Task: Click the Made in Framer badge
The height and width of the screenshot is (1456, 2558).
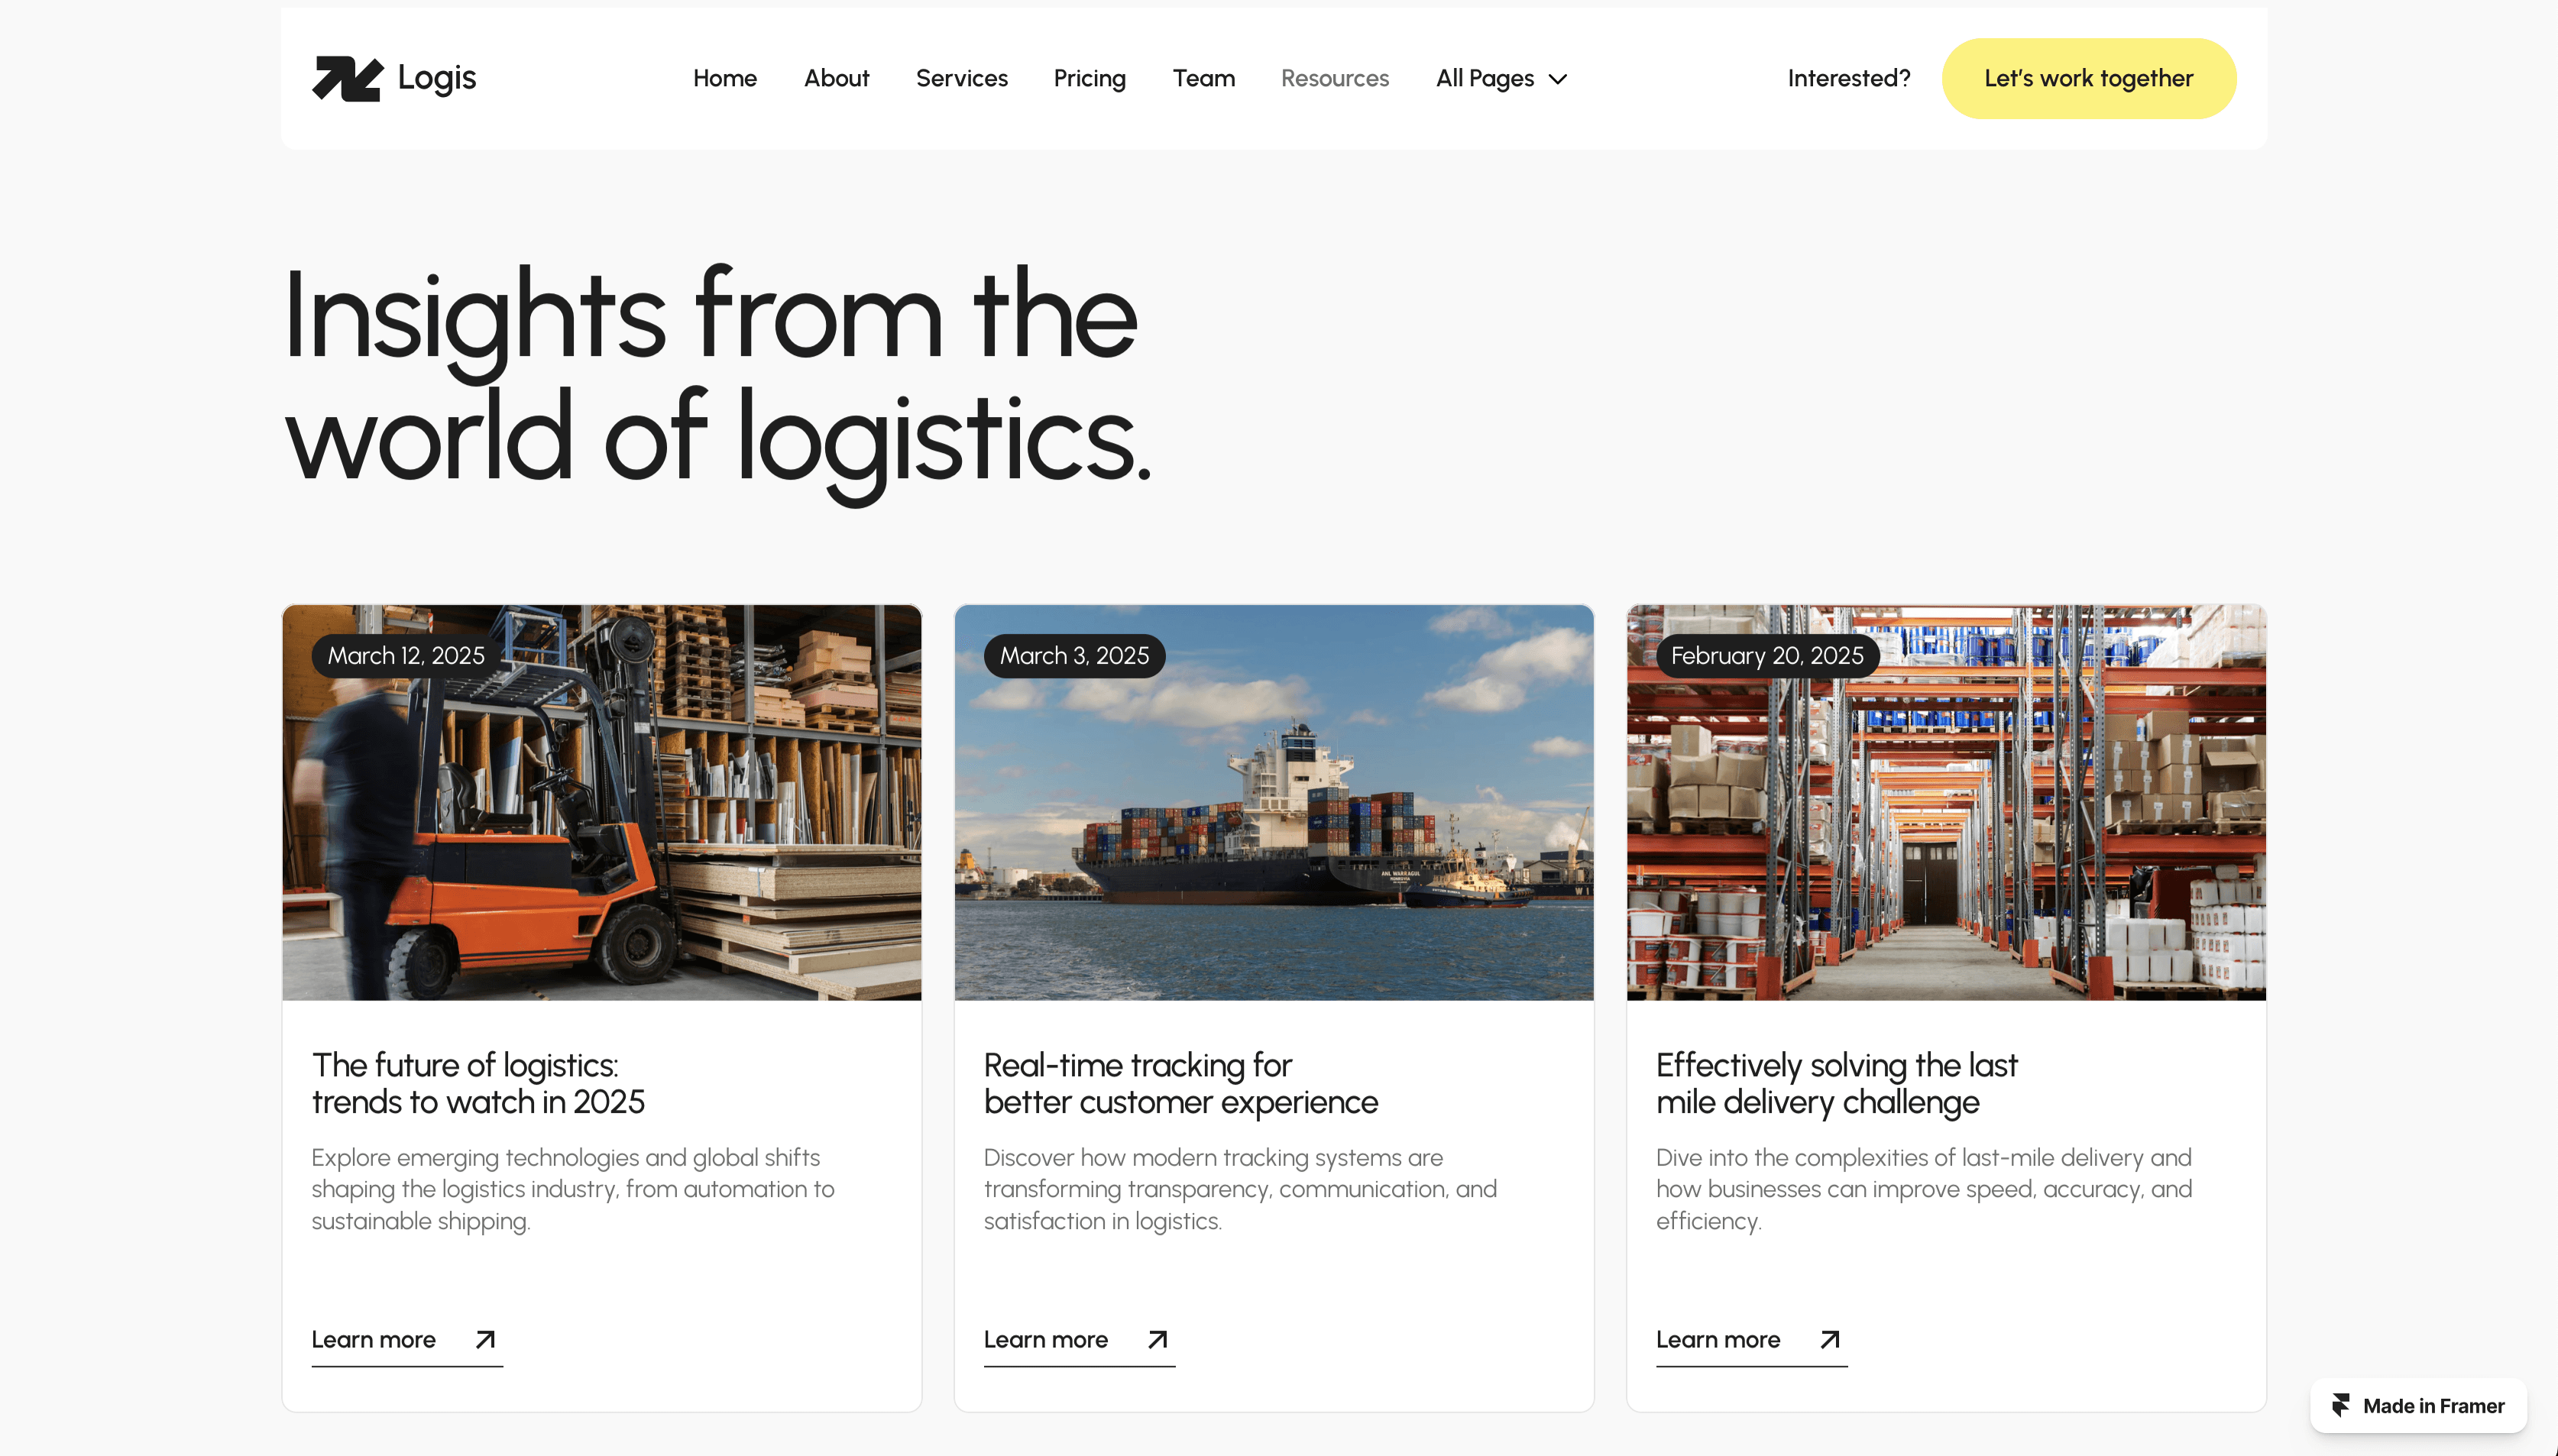Action: point(2417,1405)
